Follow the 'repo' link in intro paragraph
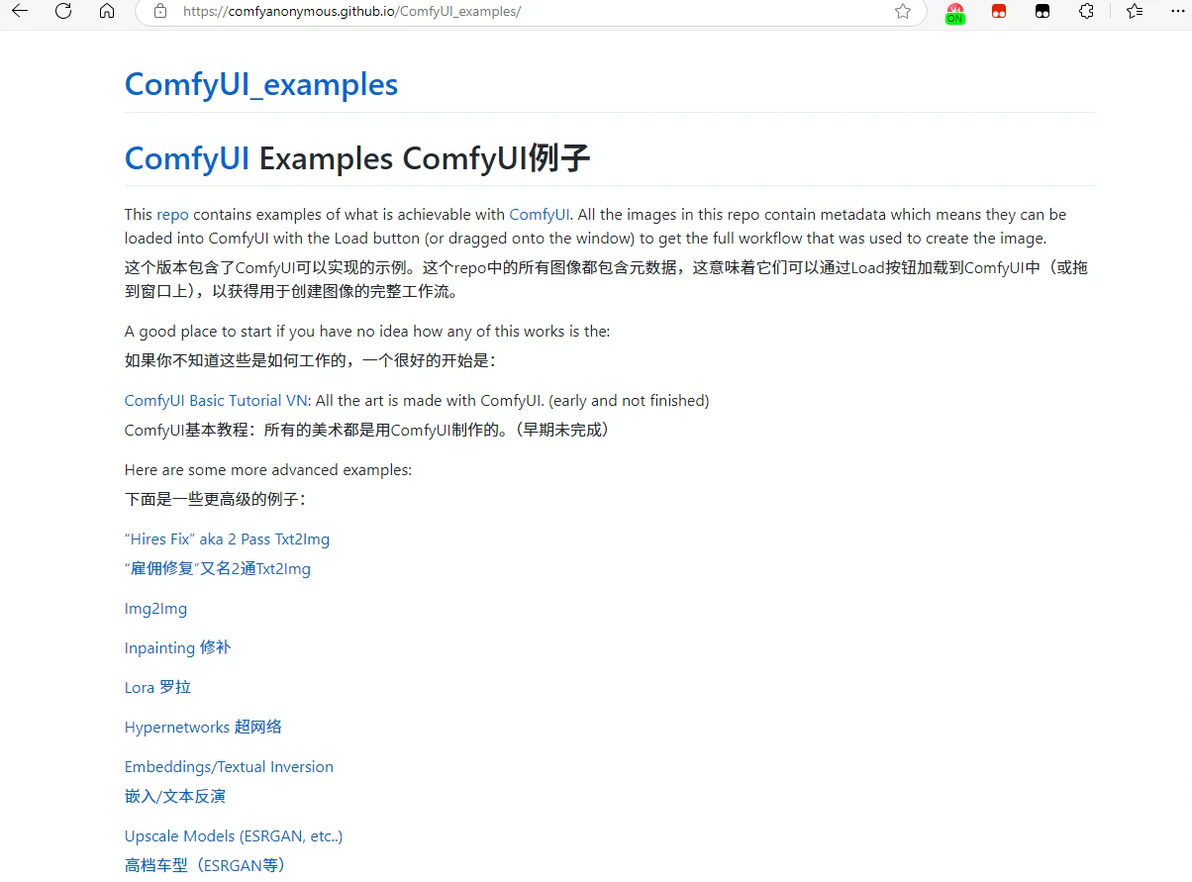 click(x=173, y=214)
